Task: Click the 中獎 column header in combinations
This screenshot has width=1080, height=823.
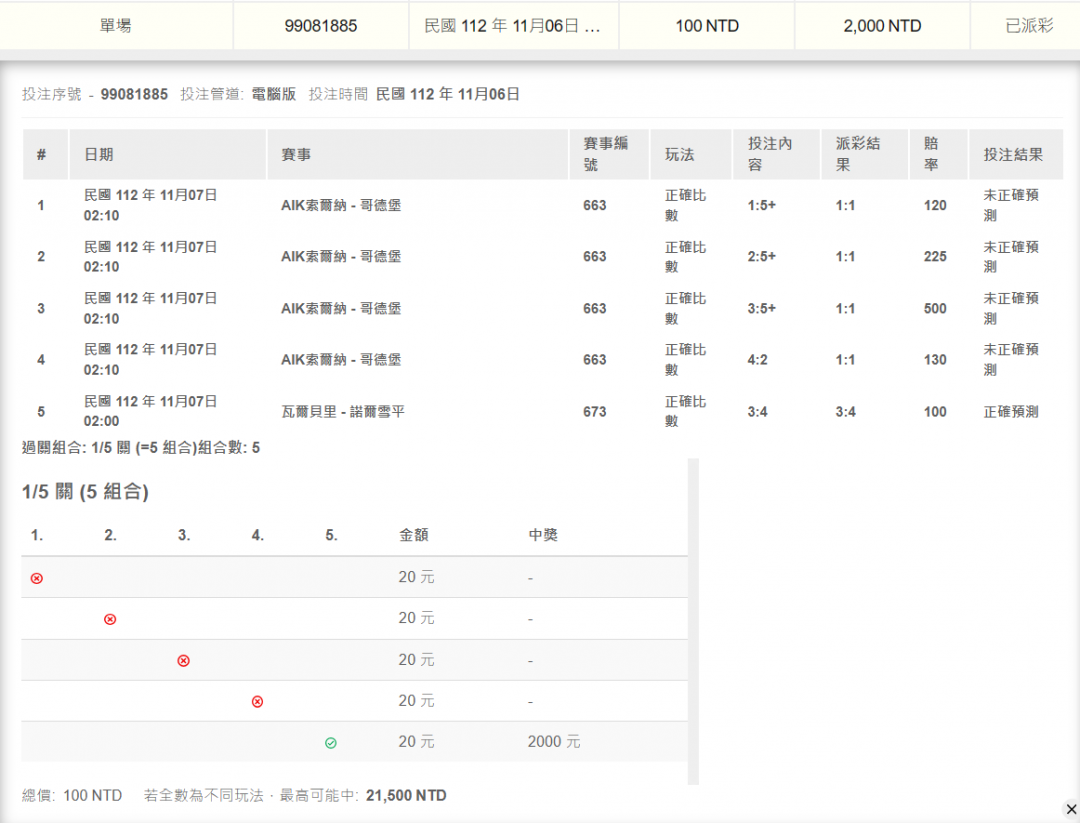Action: pyautogui.click(x=543, y=535)
